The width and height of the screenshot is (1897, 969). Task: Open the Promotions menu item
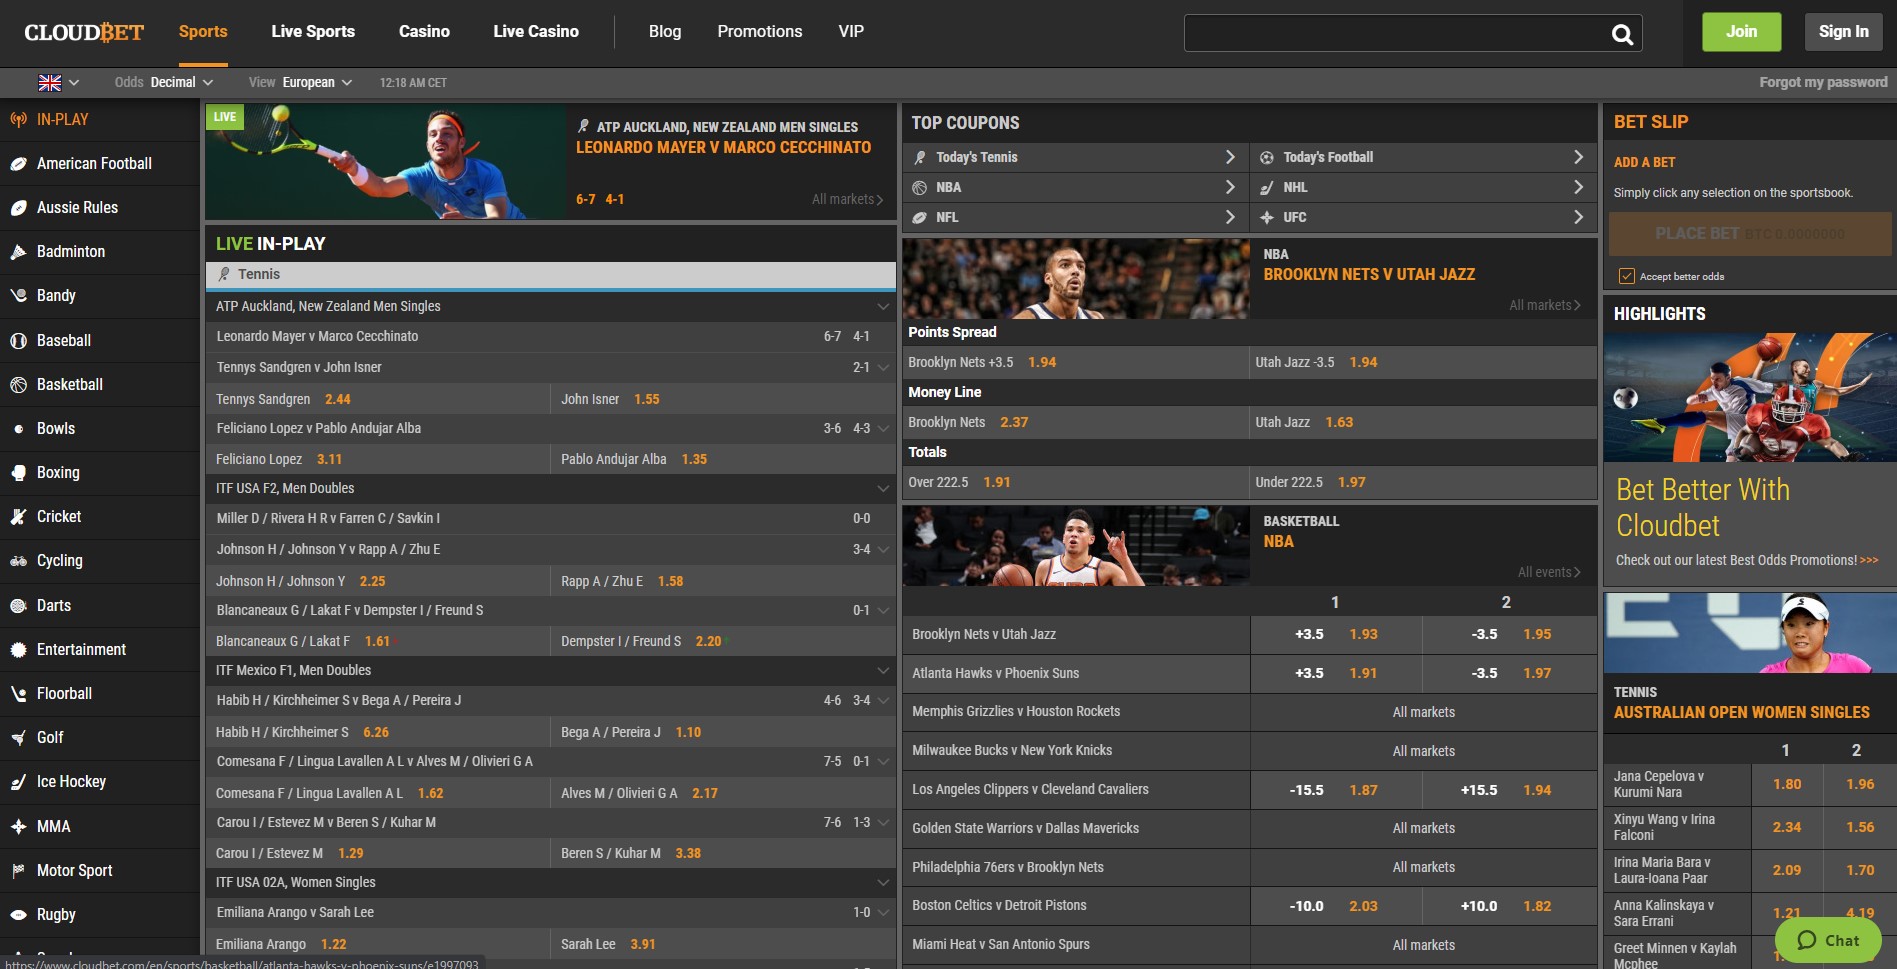760,32
